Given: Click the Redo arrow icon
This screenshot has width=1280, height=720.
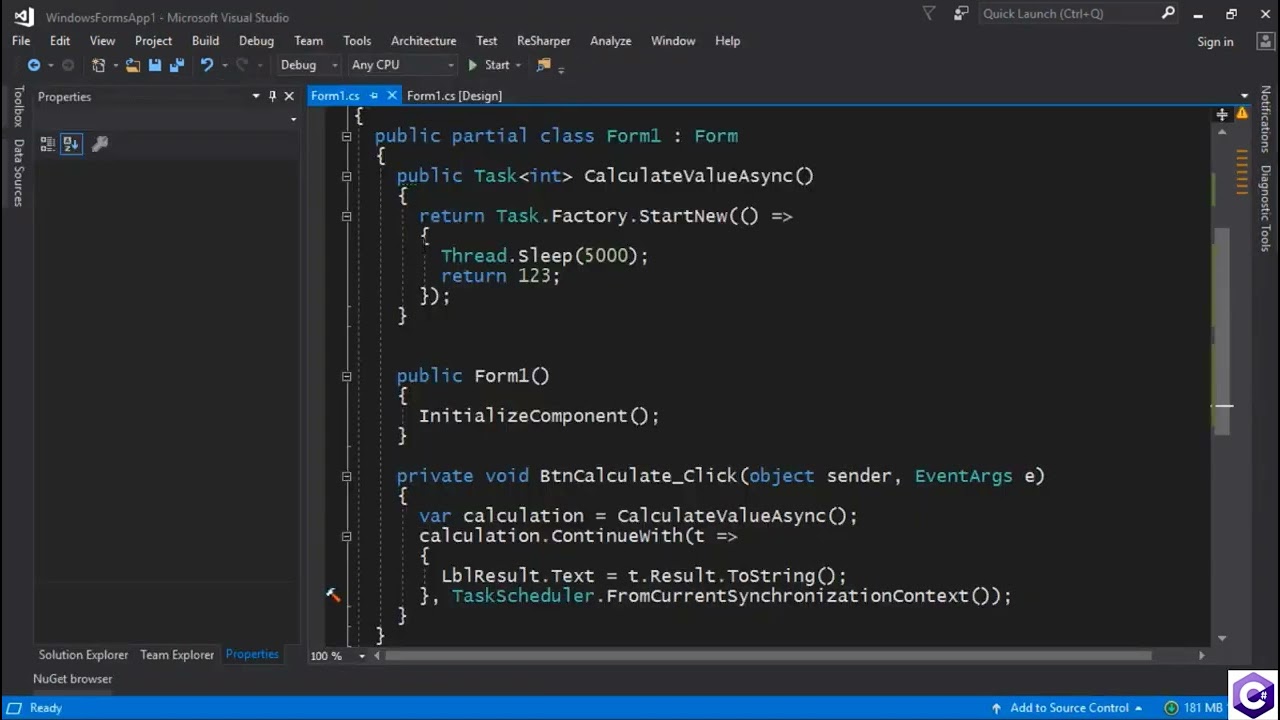Looking at the screenshot, I should point(242,65).
